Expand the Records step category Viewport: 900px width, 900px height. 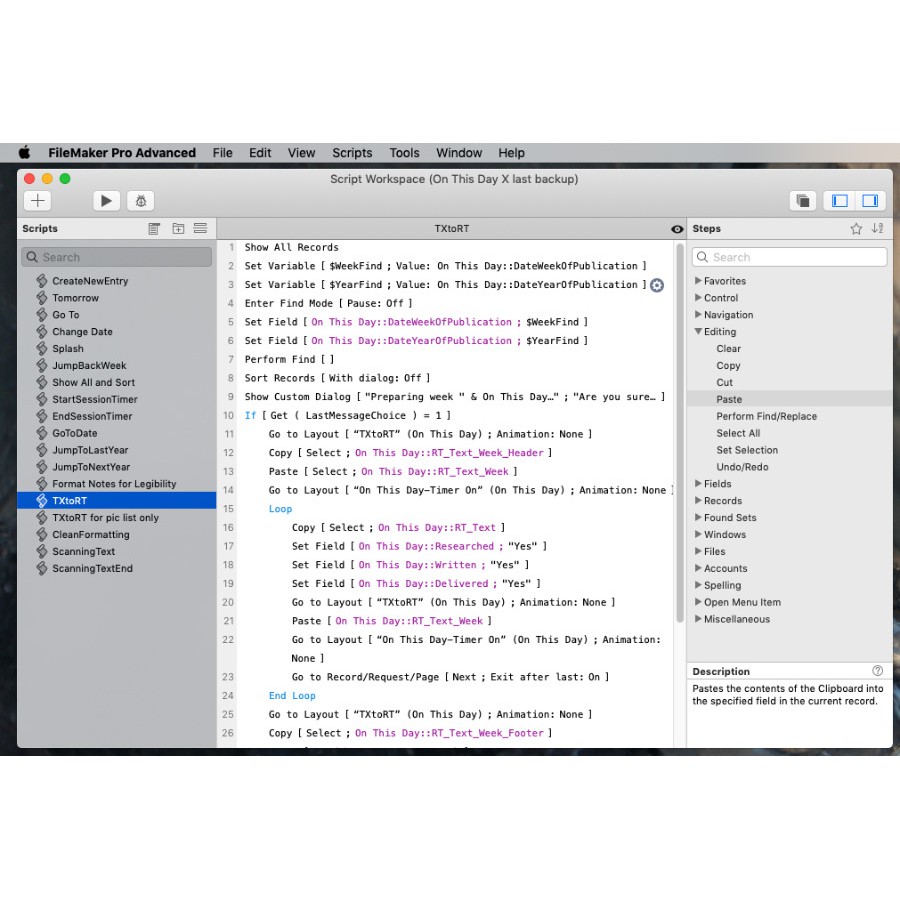tap(698, 501)
